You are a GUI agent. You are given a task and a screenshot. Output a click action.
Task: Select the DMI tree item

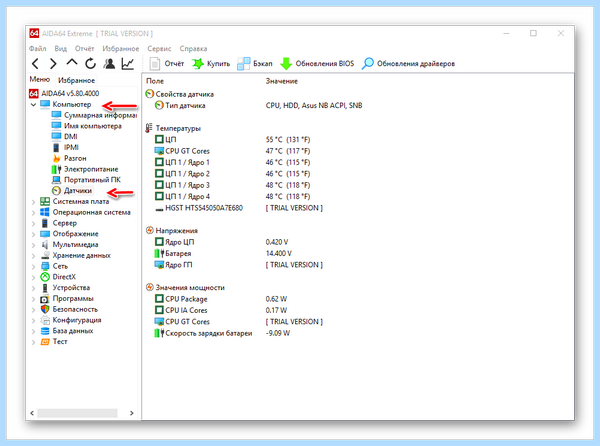(65, 137)
